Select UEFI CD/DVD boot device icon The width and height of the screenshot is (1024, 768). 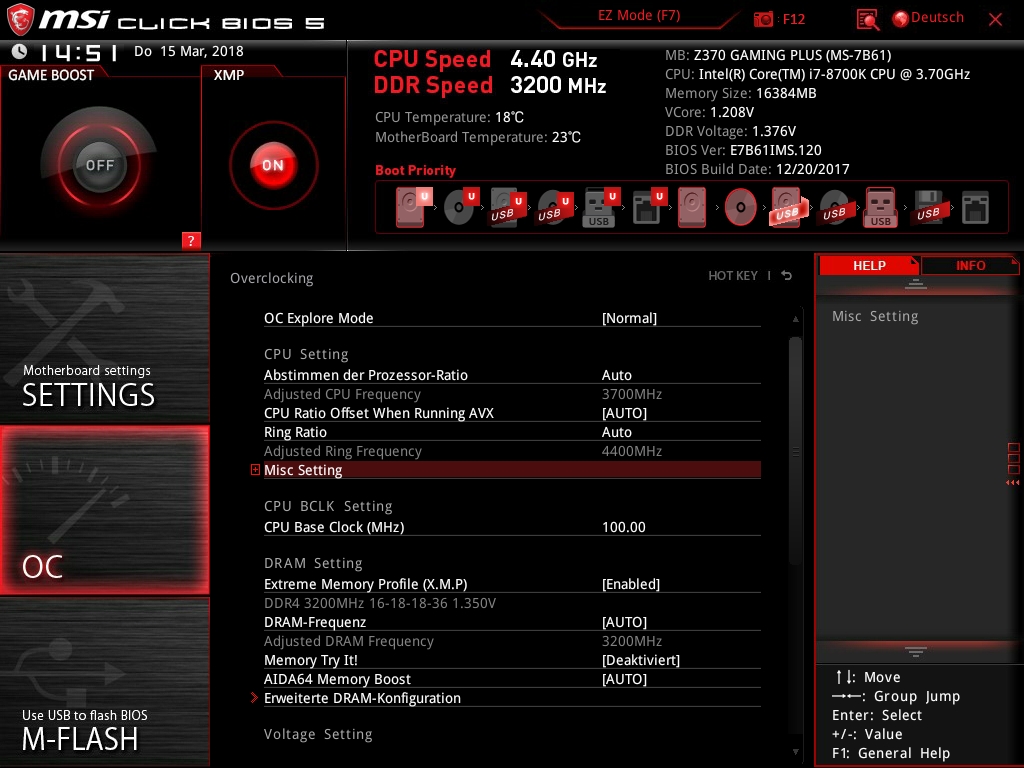tap(461, 207)
